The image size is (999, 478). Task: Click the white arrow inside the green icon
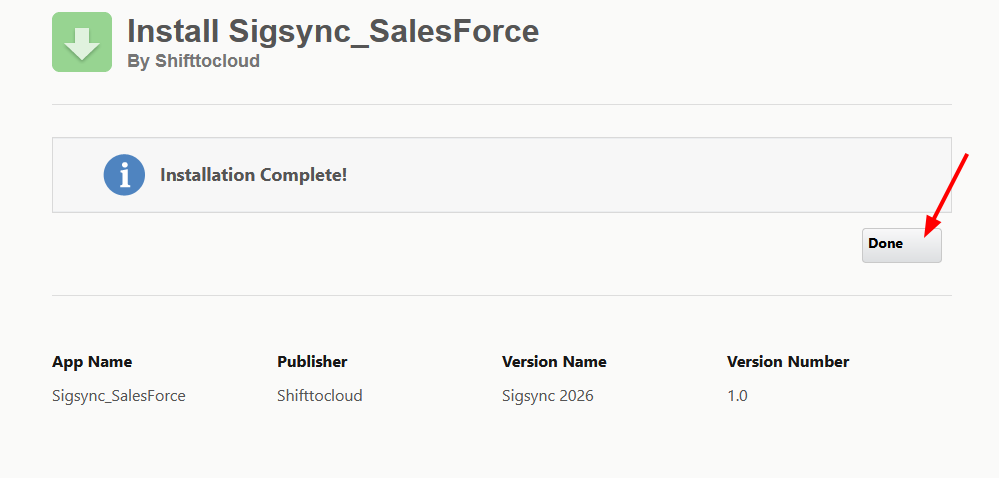(82, 44)
